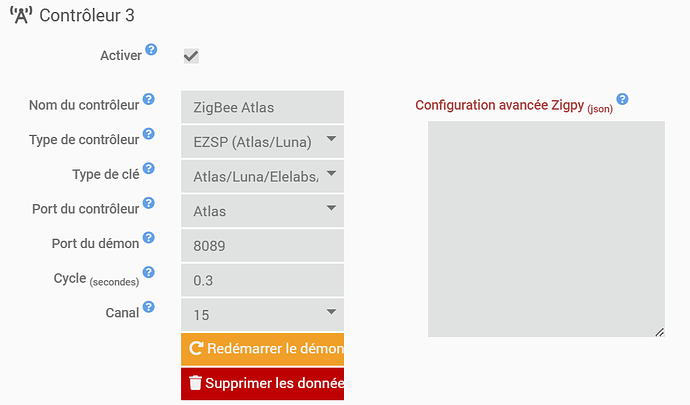This screenshot has width=690, height=405.
Task: Click help icon beside Nom du contrôleur
Action: click(149, 100)
